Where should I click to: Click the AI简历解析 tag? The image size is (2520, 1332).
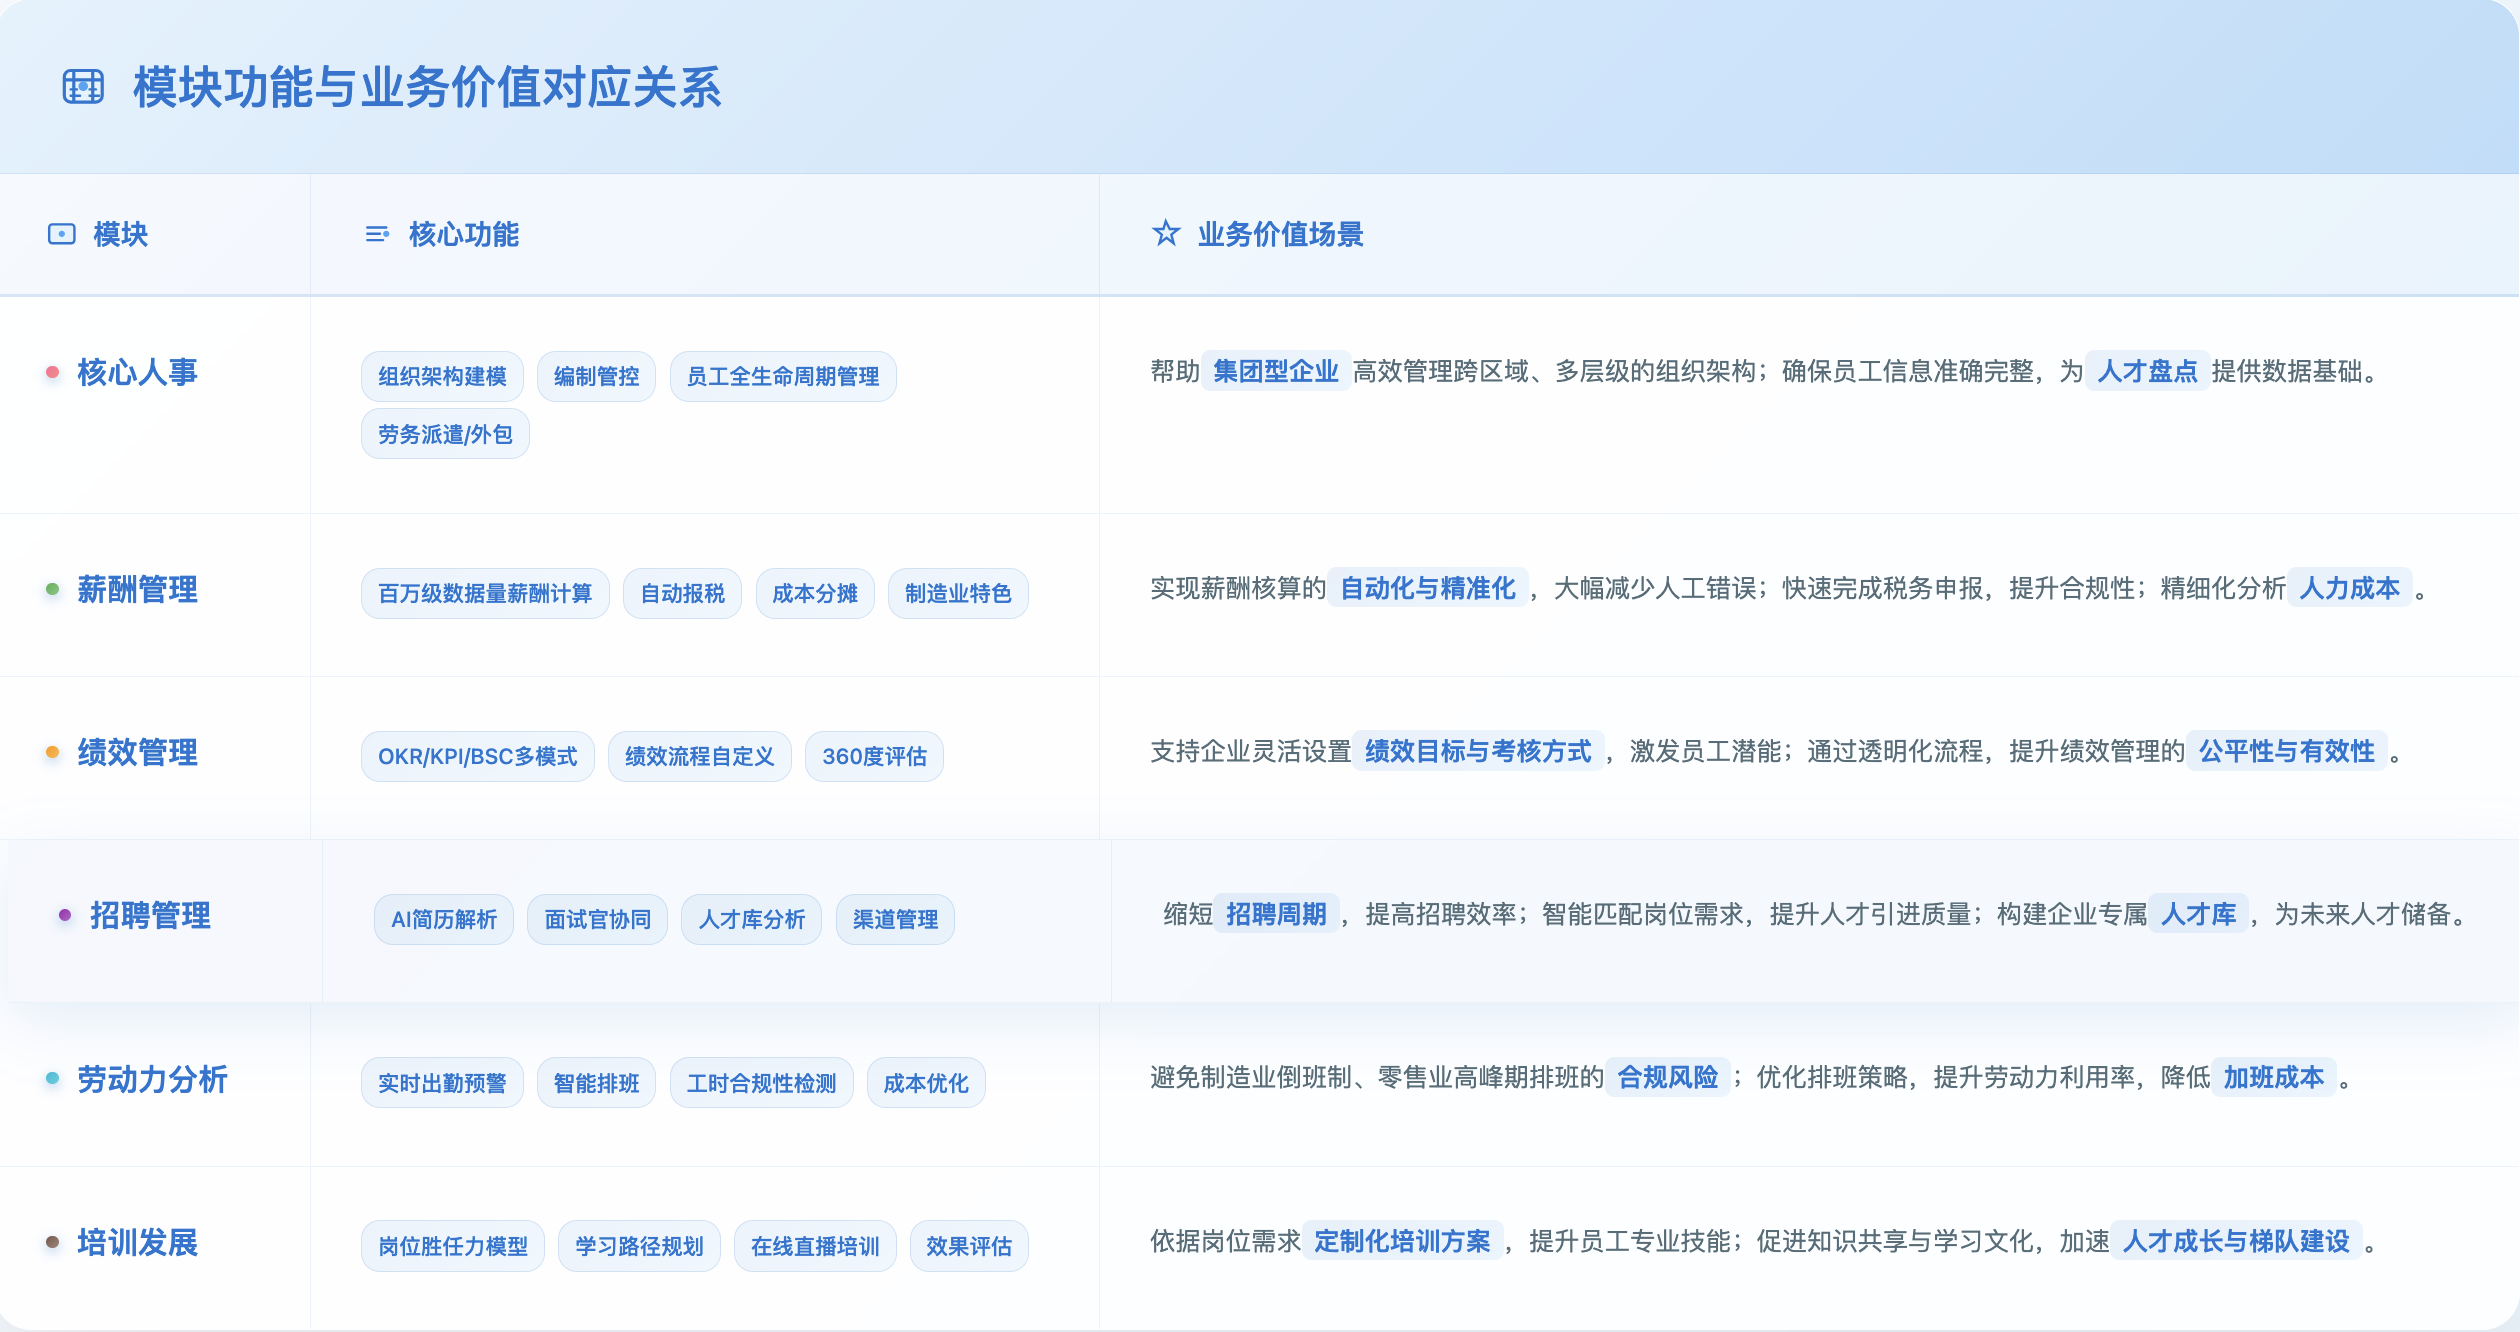443,920
